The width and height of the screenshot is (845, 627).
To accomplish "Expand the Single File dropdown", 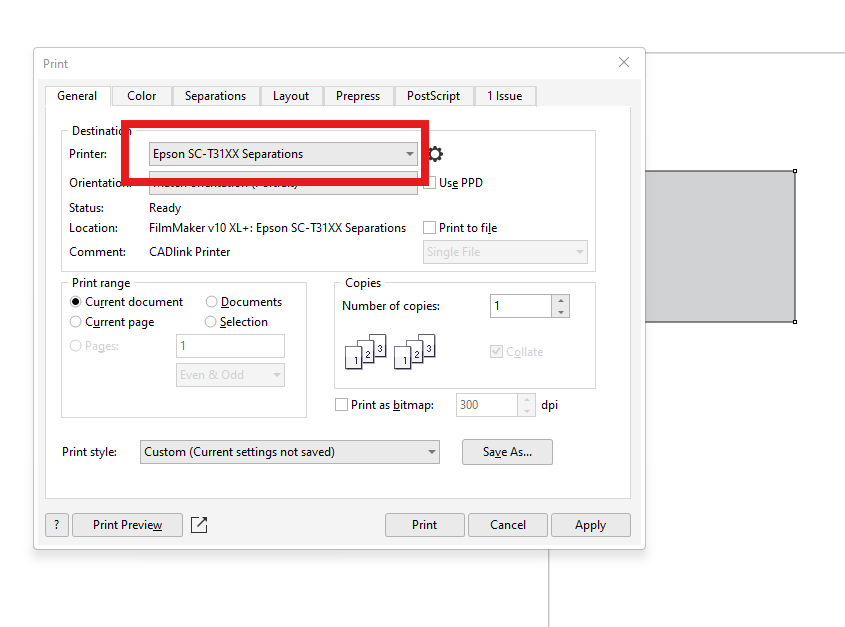I will click(505, 252).
